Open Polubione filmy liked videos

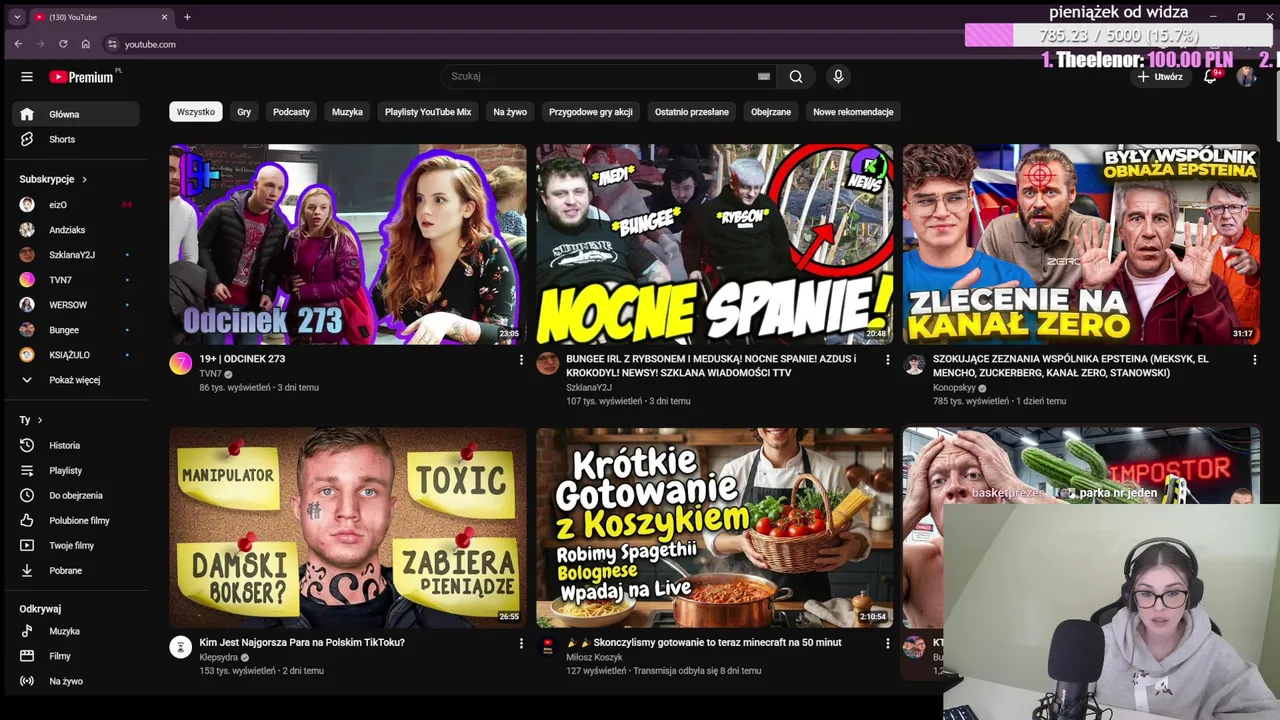click(x=76, y=520)
